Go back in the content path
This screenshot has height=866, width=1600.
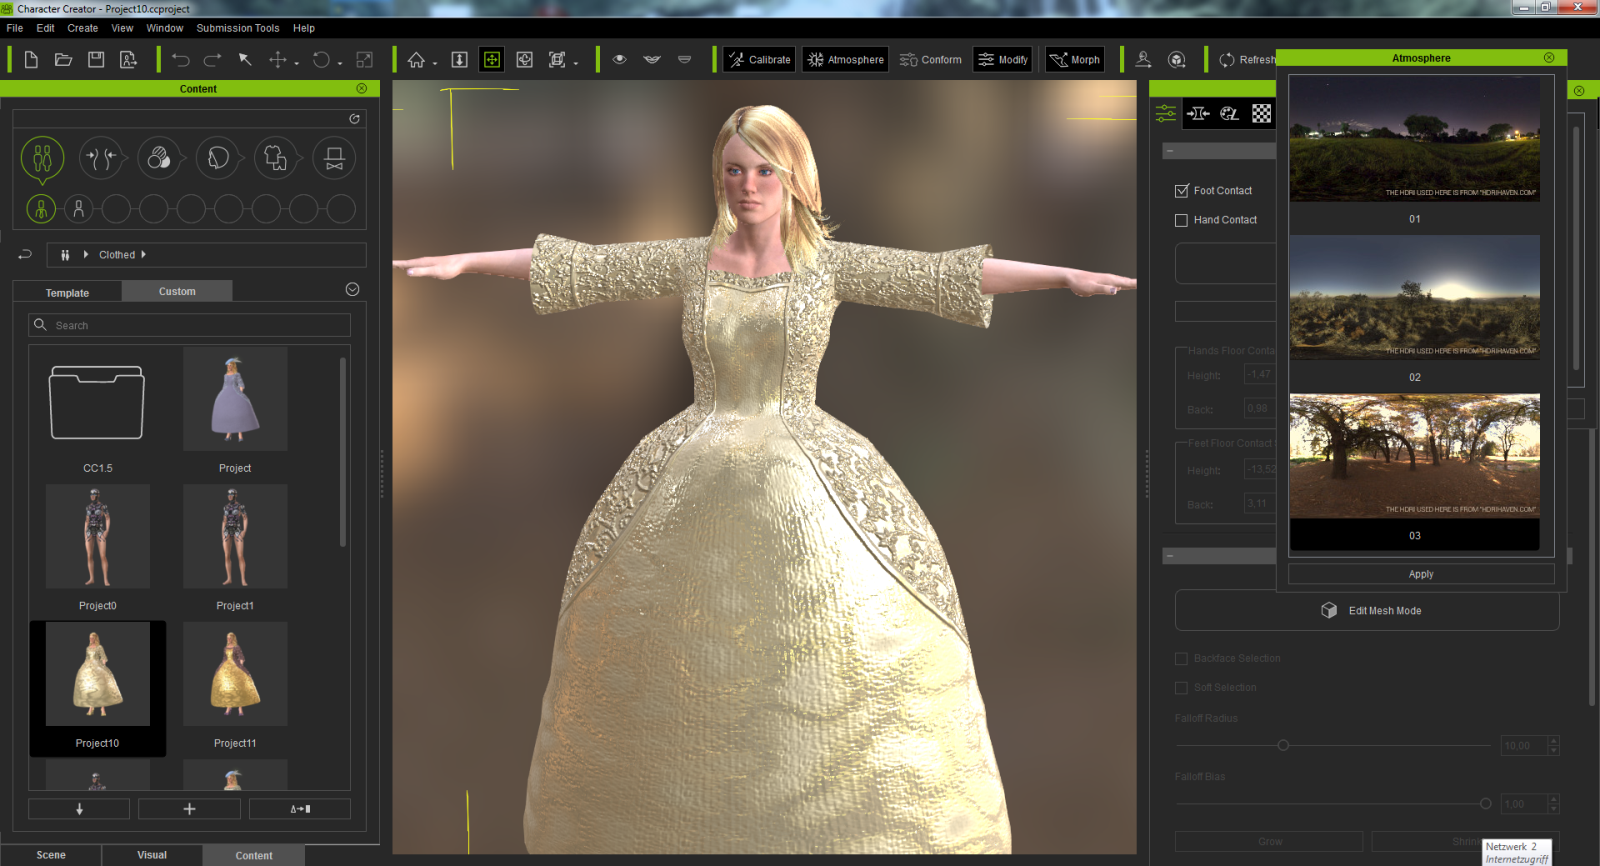[x=25, y=254]
